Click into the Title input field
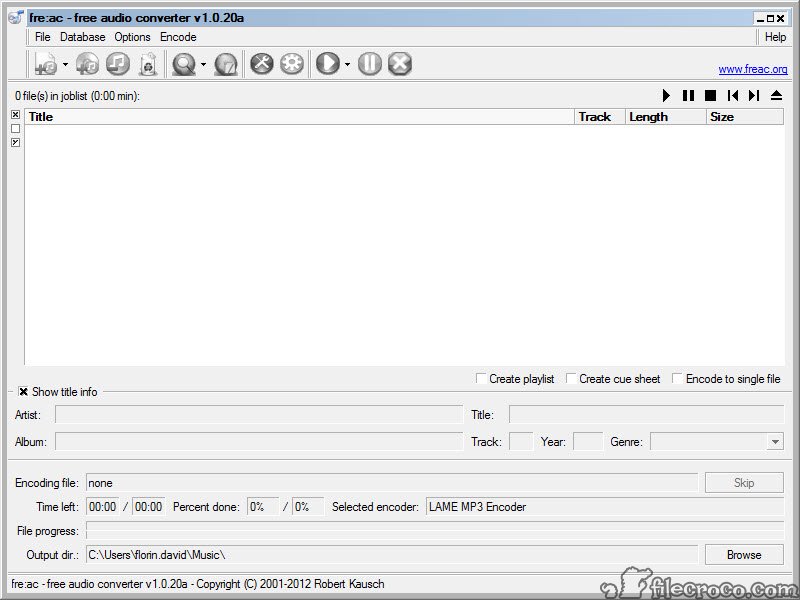This screenshot has height=600, width=800. 646,414
